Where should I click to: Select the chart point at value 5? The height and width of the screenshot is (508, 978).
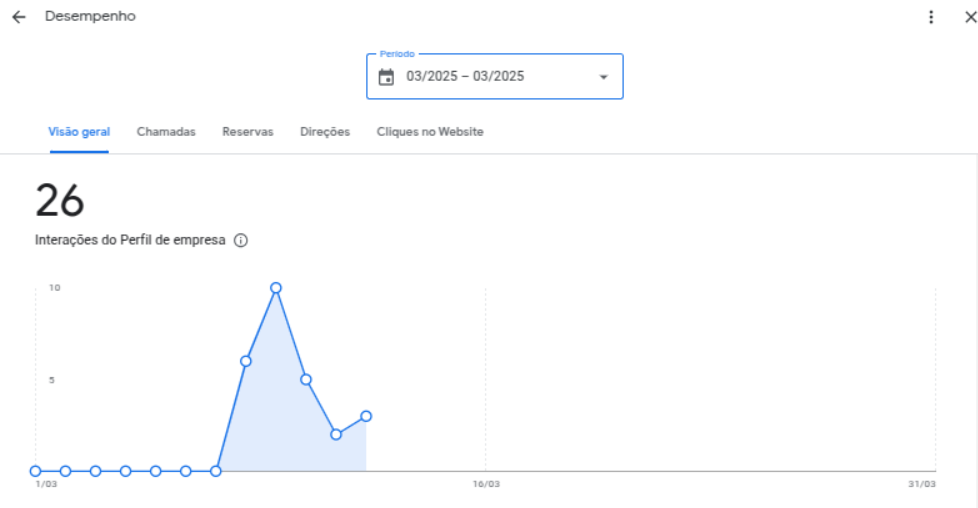tap(306, 379)
